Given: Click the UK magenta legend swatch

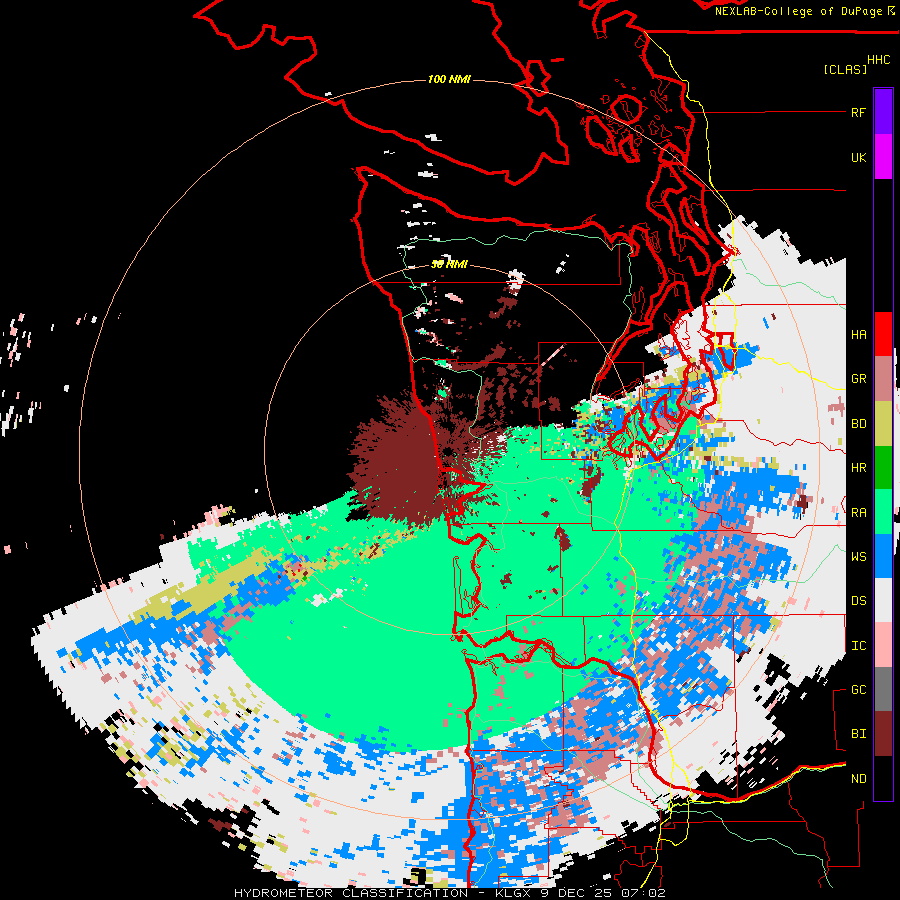Looking at the screenshot, I should (883, 157).
